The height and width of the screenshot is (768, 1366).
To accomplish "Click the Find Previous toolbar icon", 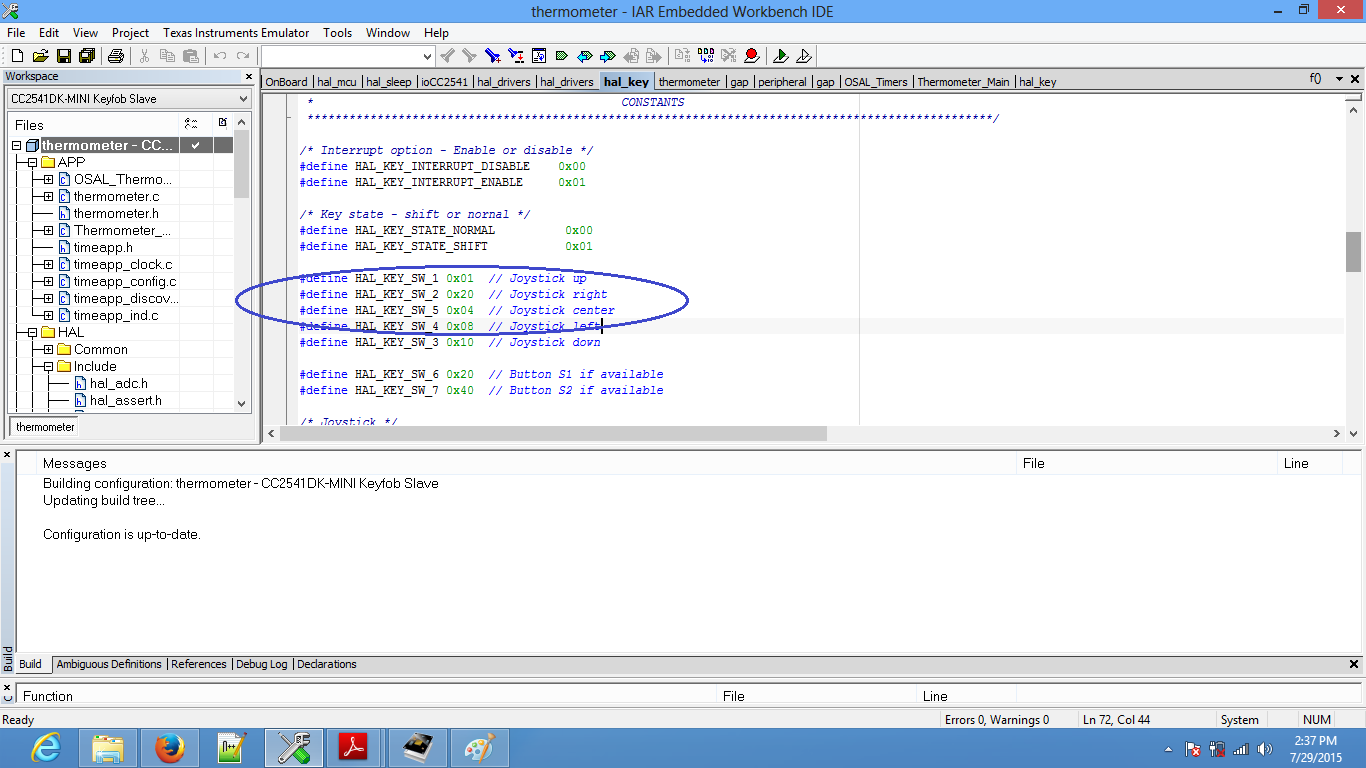I will pos(447,56).
